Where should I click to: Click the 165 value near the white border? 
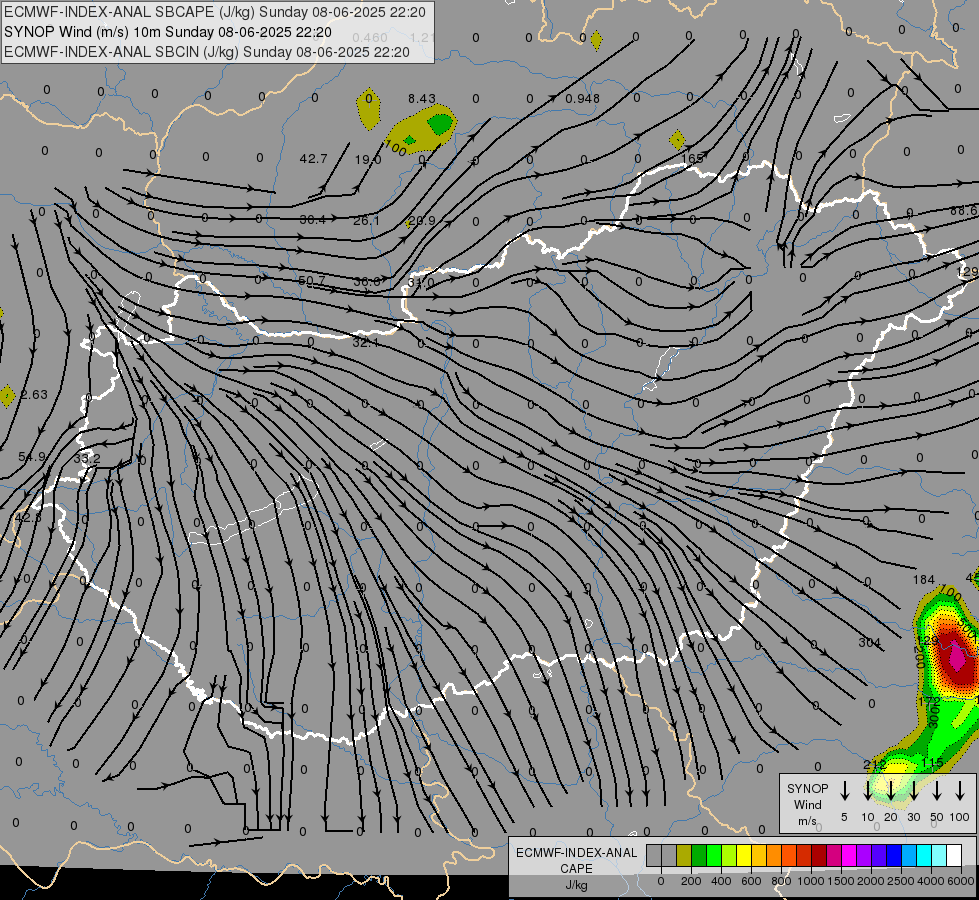point(692,159)
